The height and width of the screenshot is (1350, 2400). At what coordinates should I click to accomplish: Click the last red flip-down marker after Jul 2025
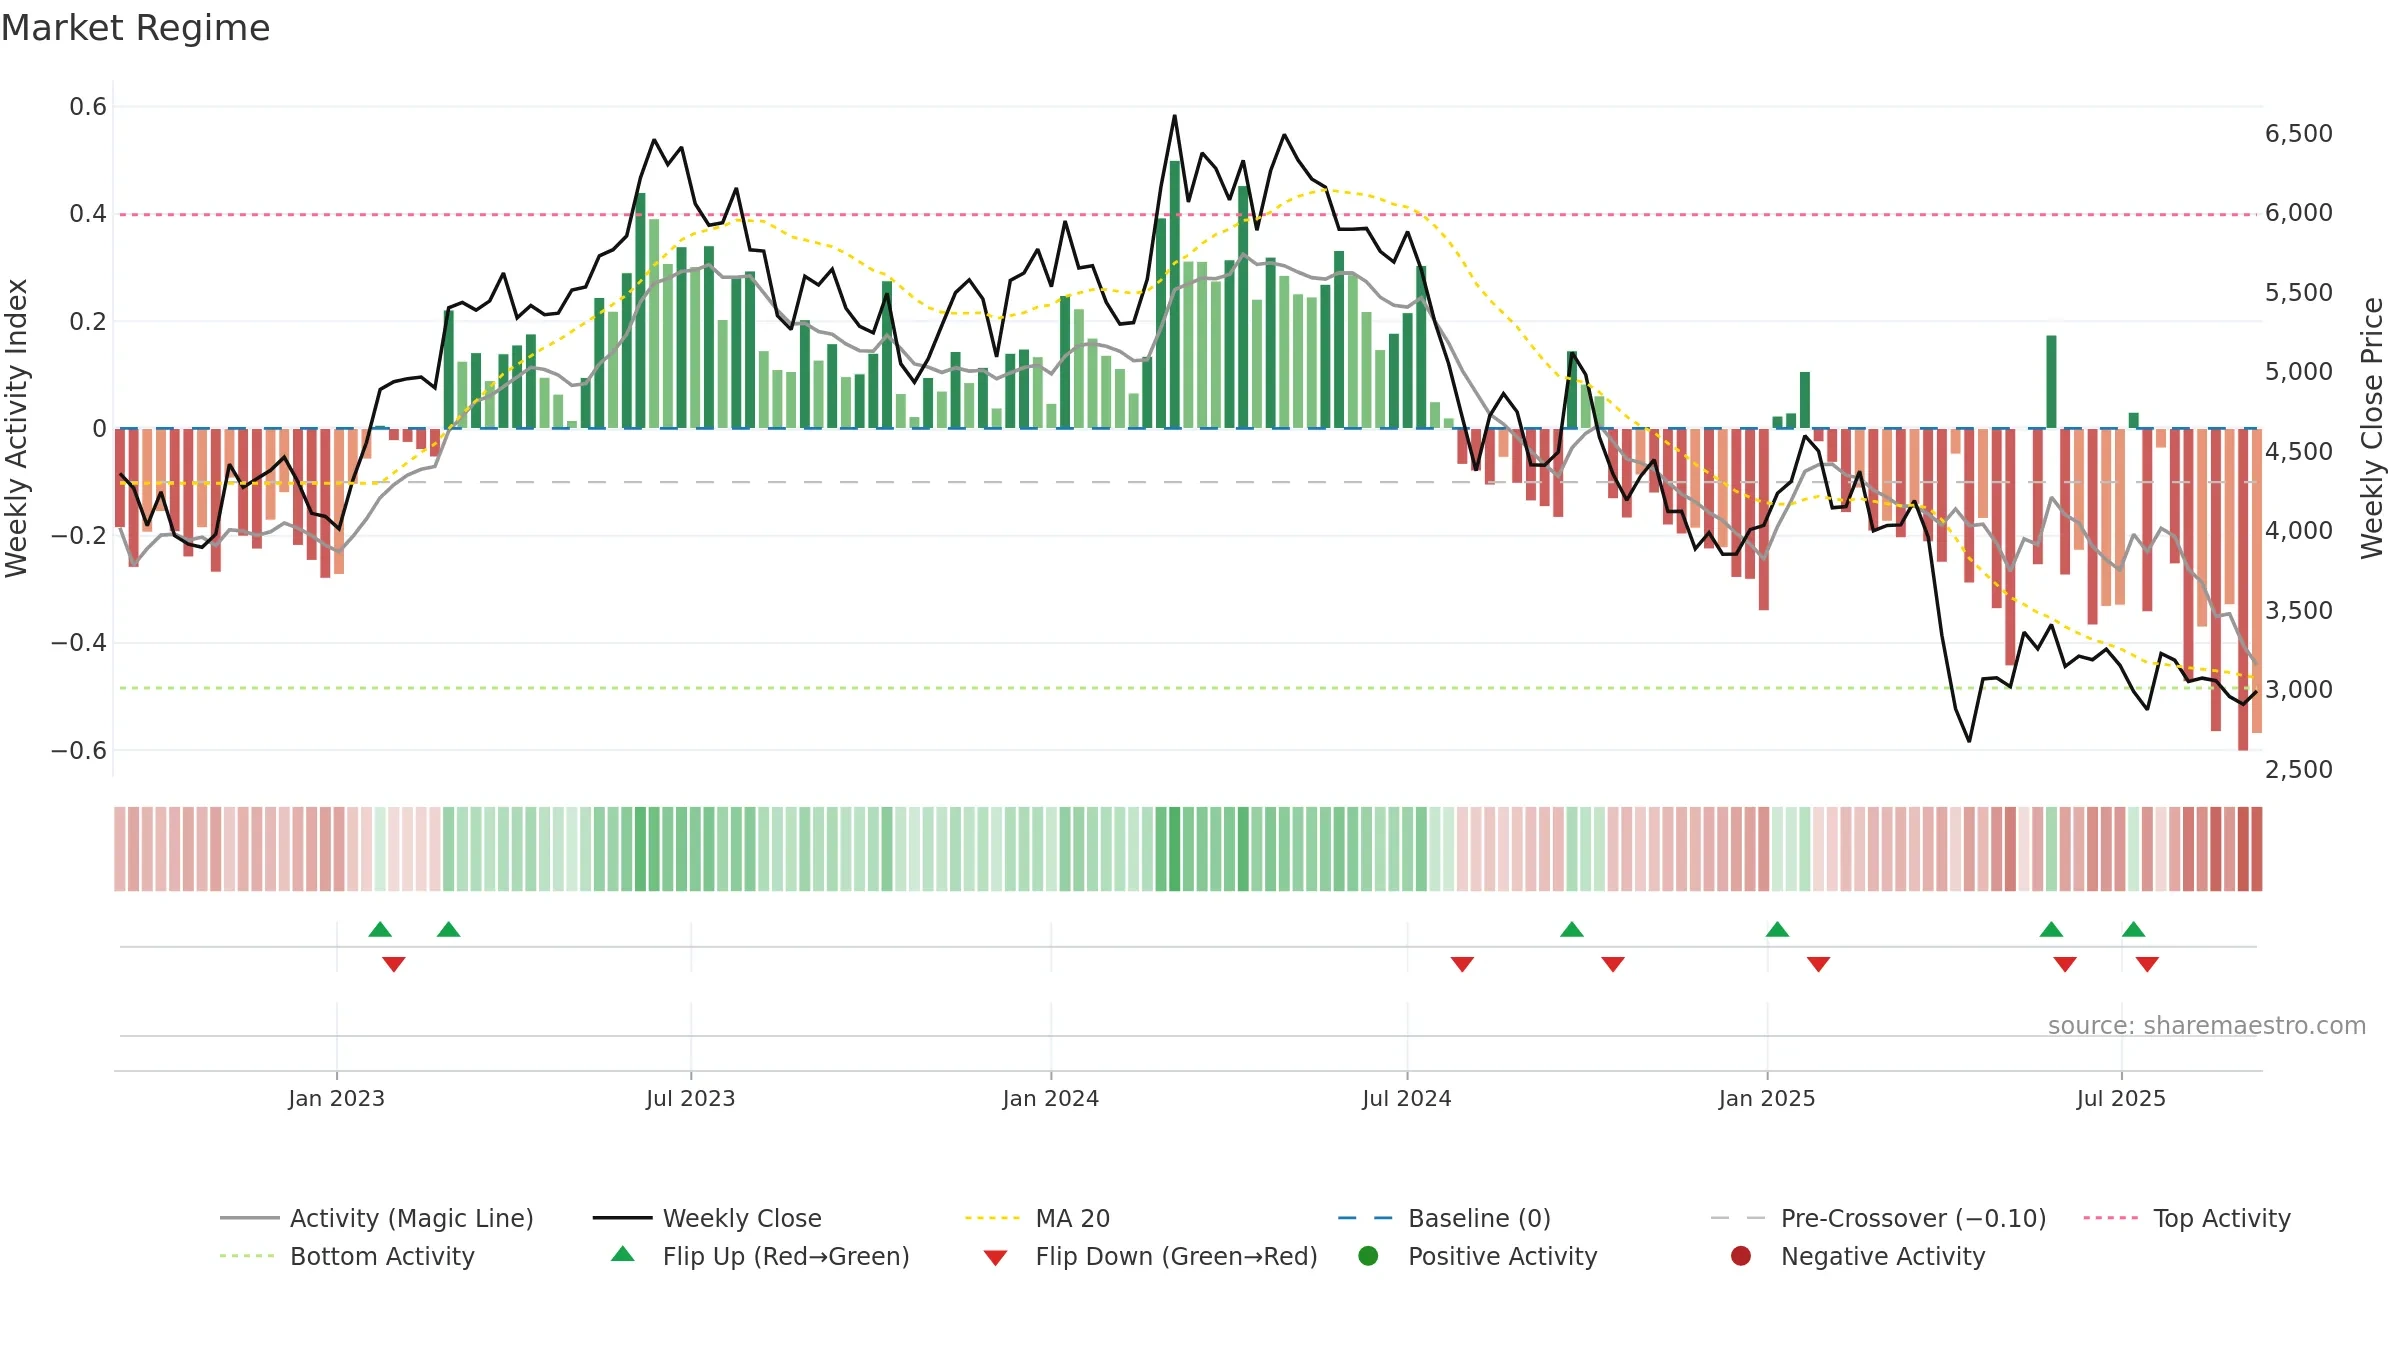[2147, 964]
